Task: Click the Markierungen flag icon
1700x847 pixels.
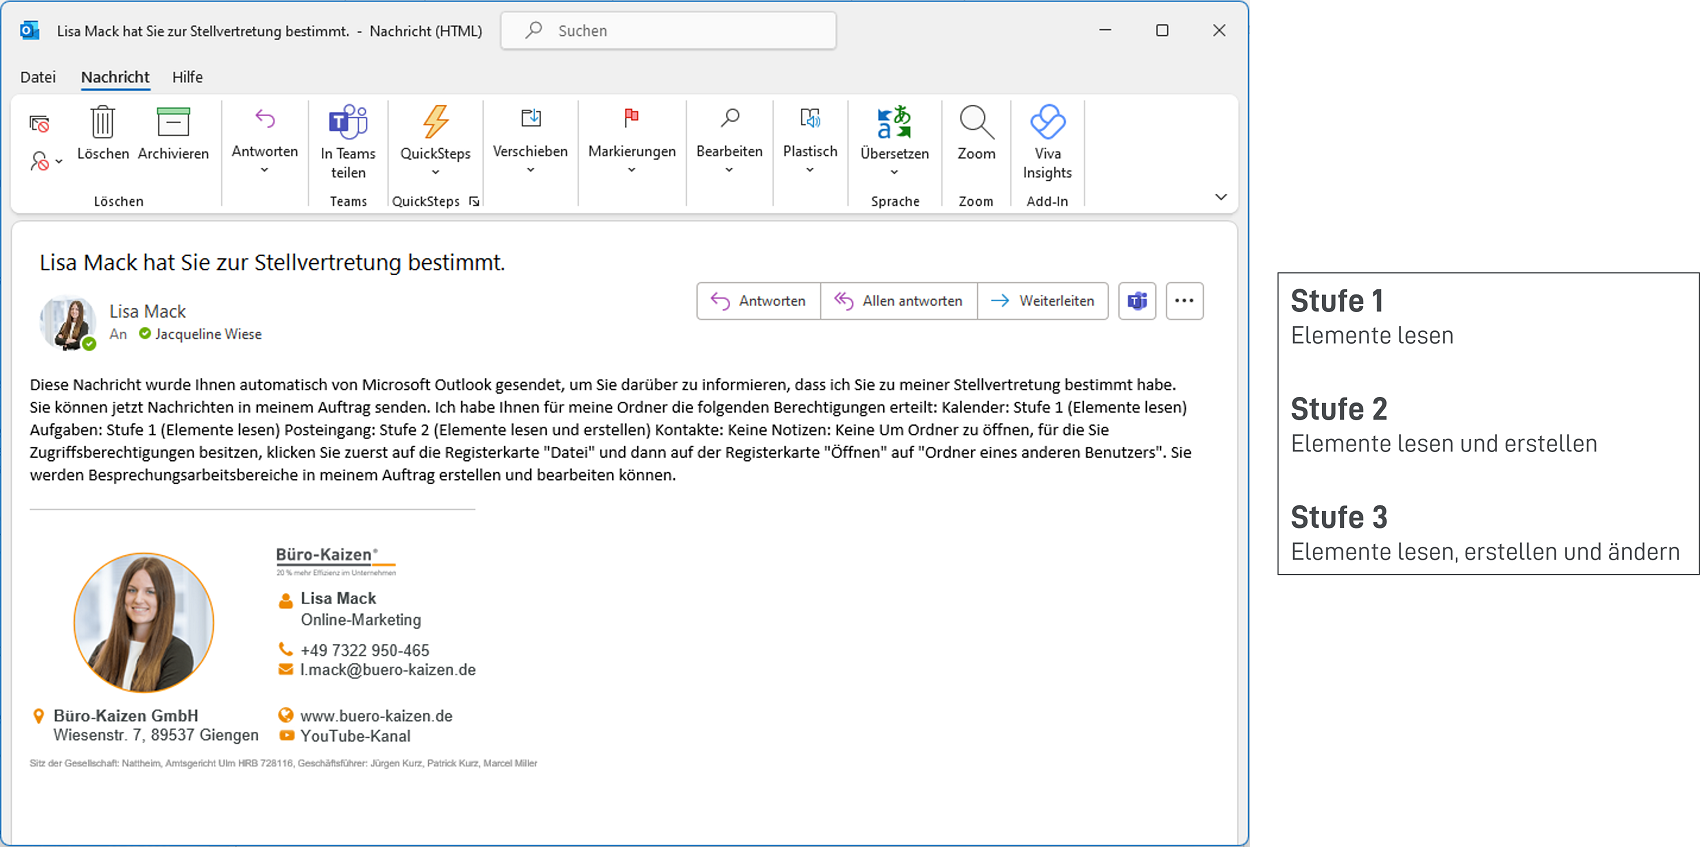Action: (x=631, y=118)
